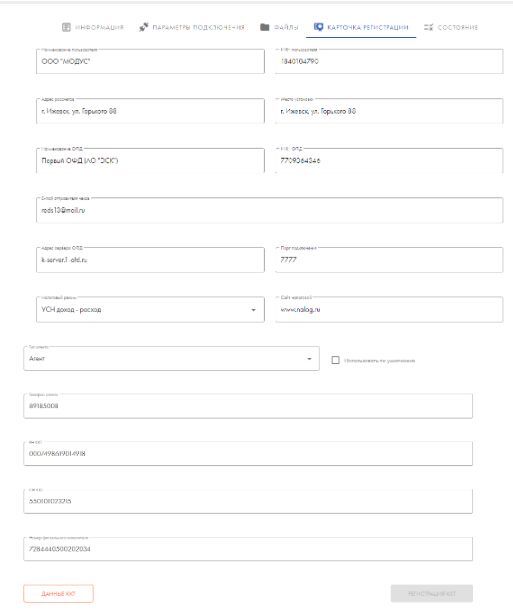The height and width of the screenshot is (610, 513).
Task: Select the port field containing 7777
Action: [x=389, y=259]
